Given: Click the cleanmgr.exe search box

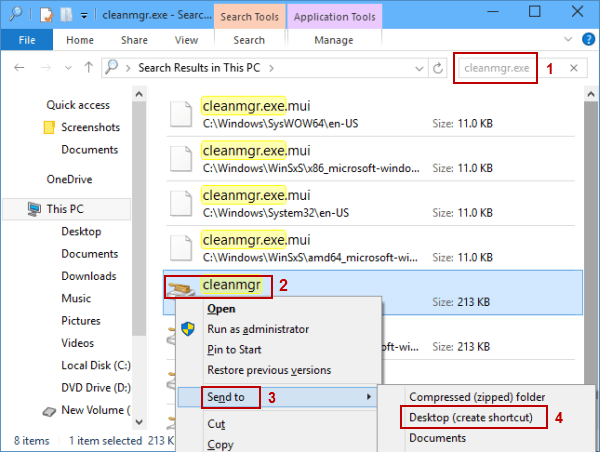Looking at the screenshot, I should [497, 68].
